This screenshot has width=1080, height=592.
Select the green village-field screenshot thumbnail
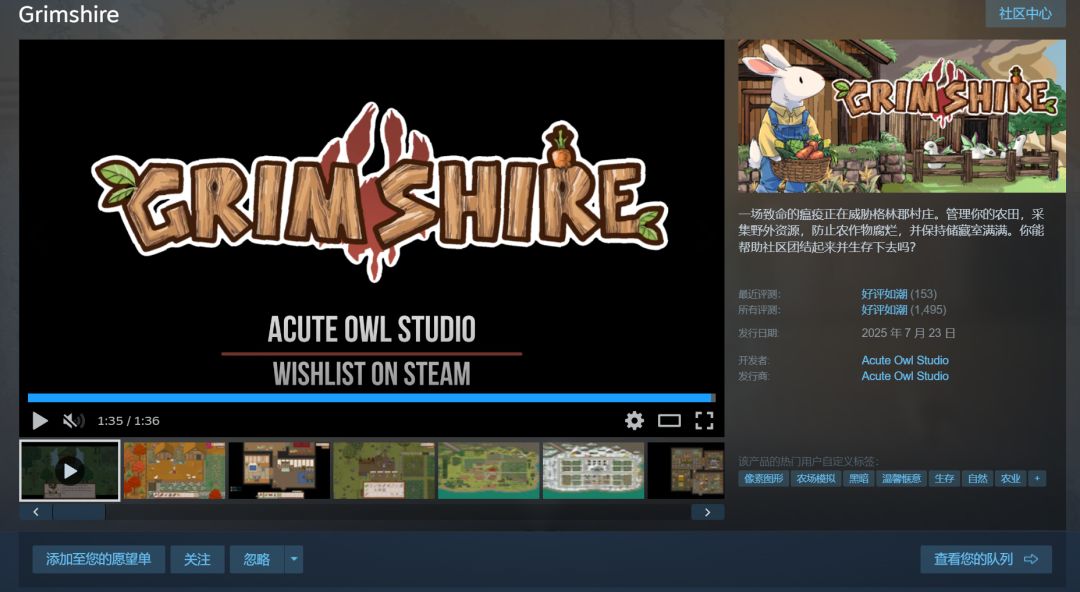click(384, 471)
